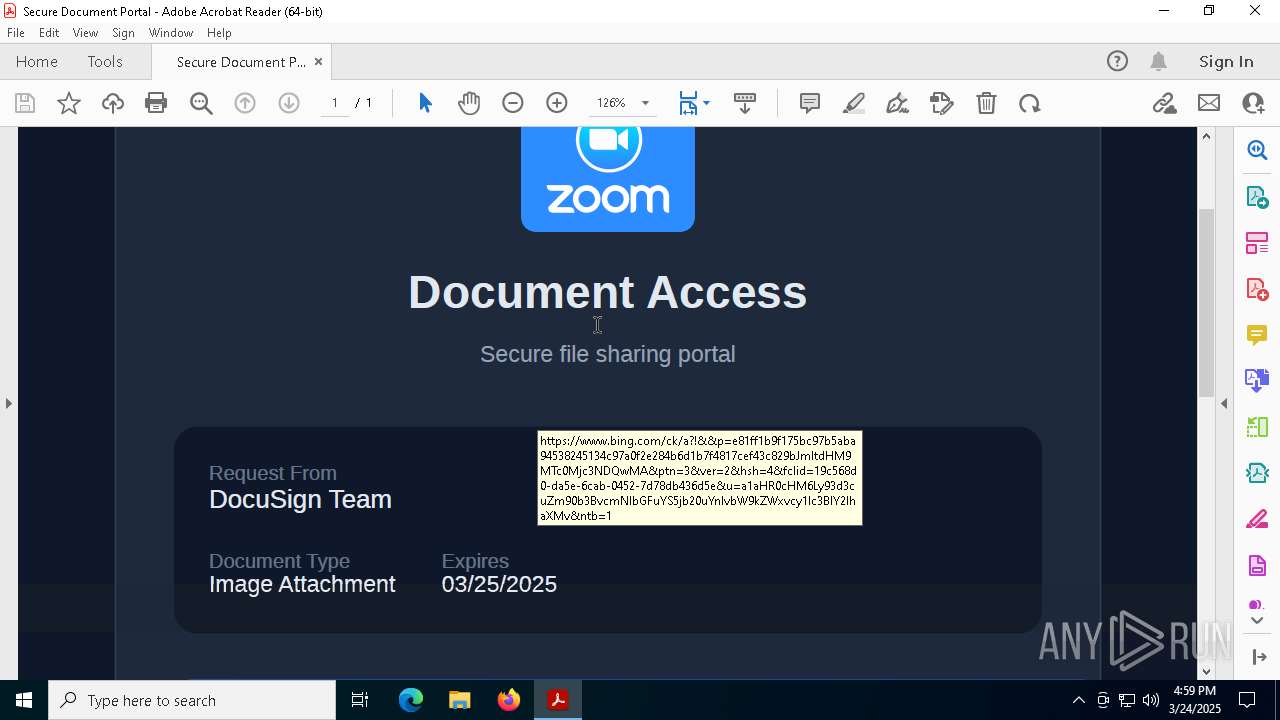Open the Help menu
This screenshot has width=1280, height=720.
coord(219,33)
